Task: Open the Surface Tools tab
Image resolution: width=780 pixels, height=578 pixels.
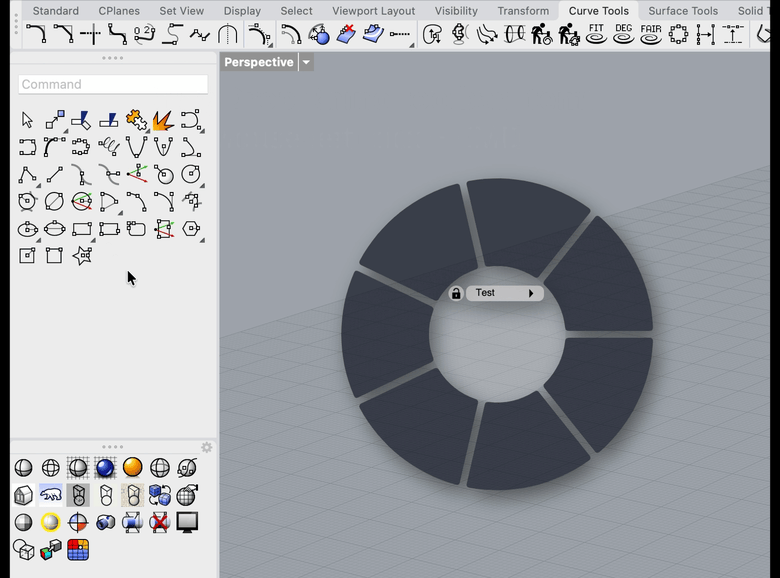Action: tap(683, 10)
